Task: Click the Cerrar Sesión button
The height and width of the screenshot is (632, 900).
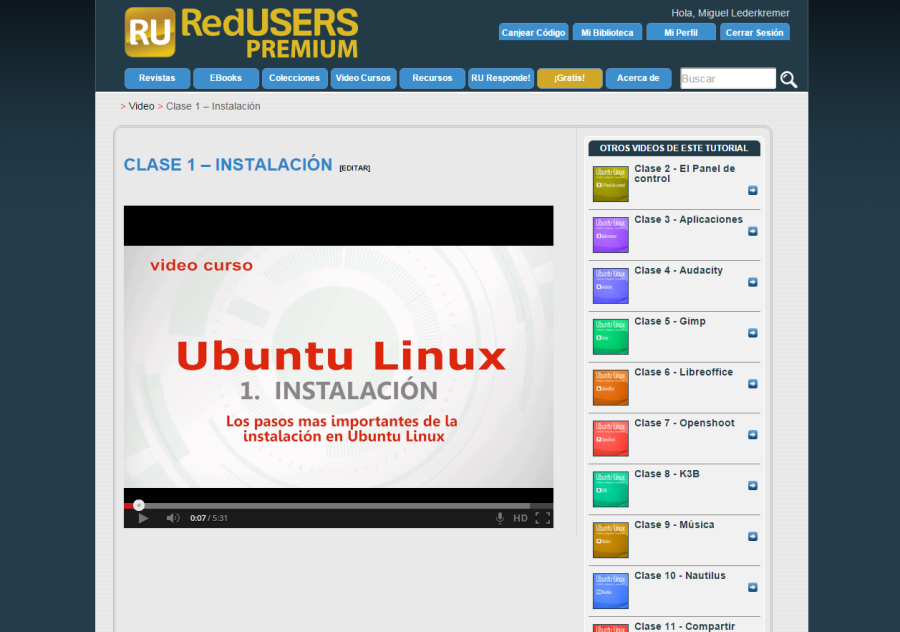Action: (x=754, y=31)
